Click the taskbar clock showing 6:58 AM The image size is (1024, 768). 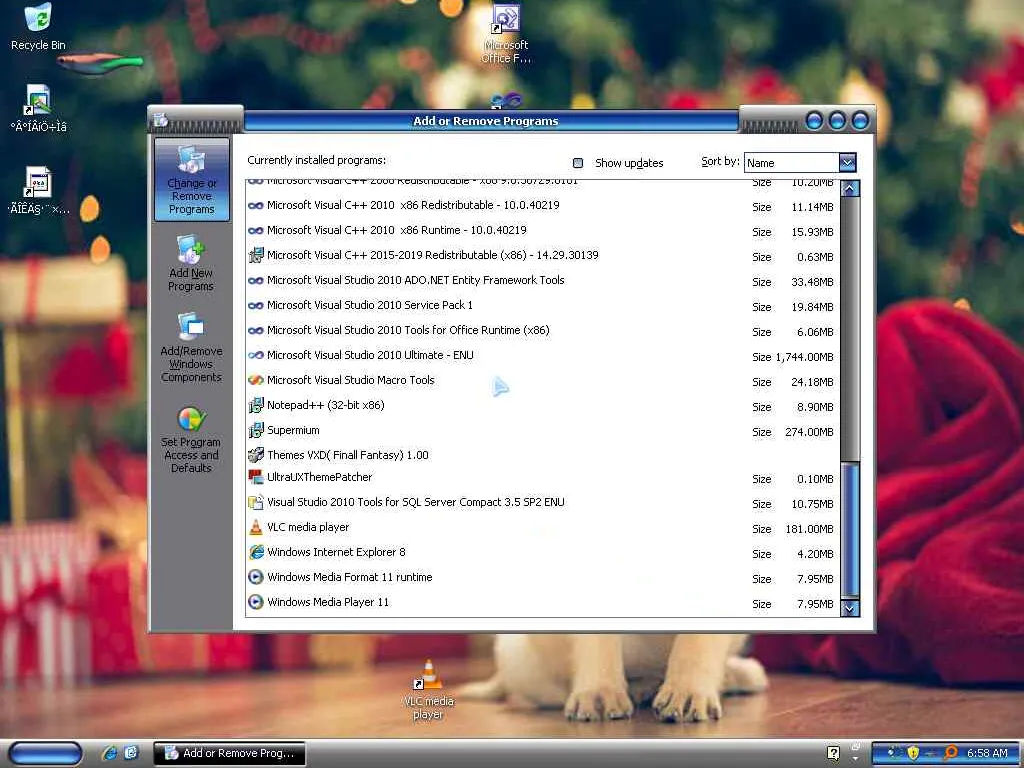(x=987, y=753)
